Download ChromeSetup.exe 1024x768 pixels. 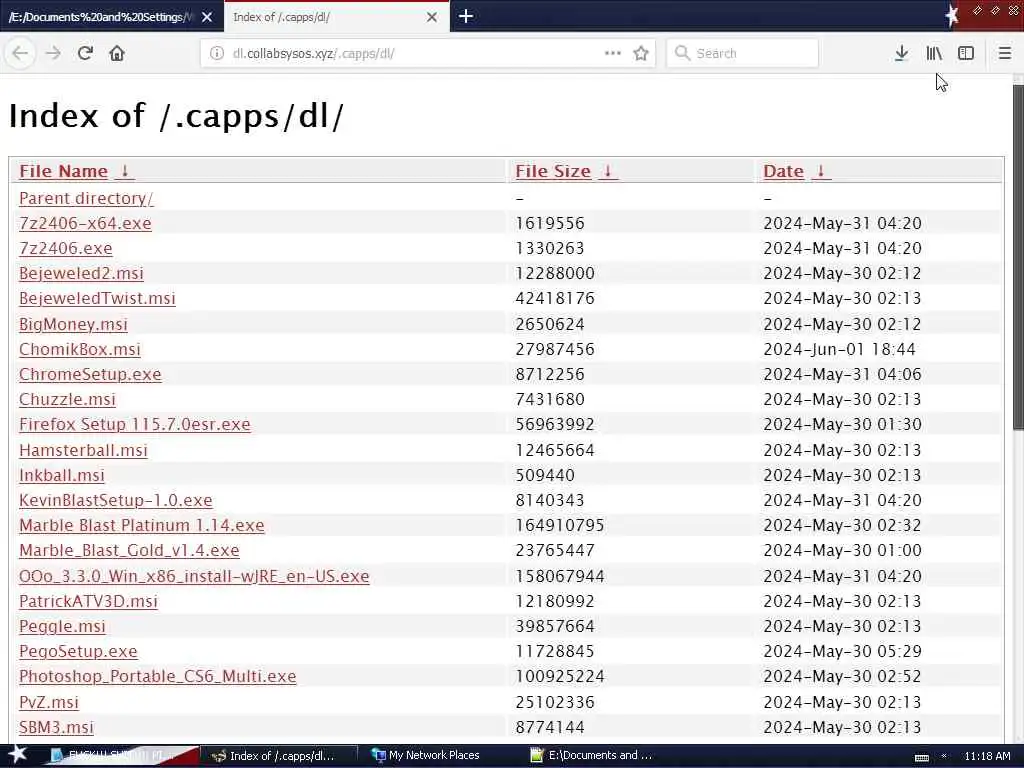coord(90,374)
